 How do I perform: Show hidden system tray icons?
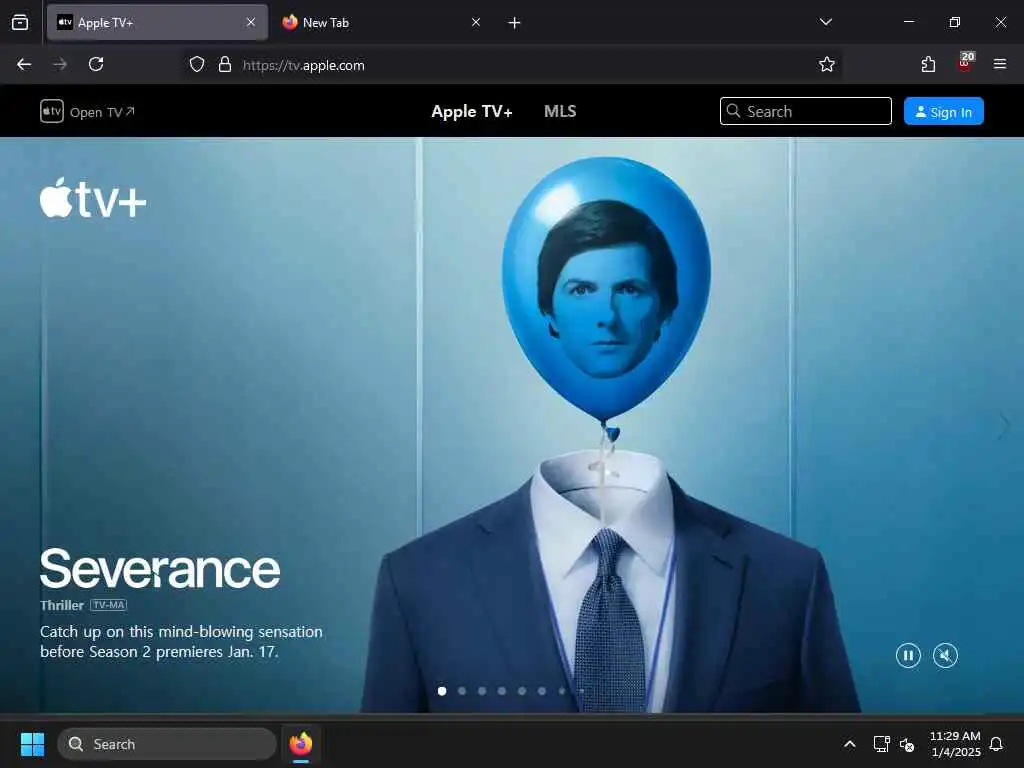(x=850, y=744)
